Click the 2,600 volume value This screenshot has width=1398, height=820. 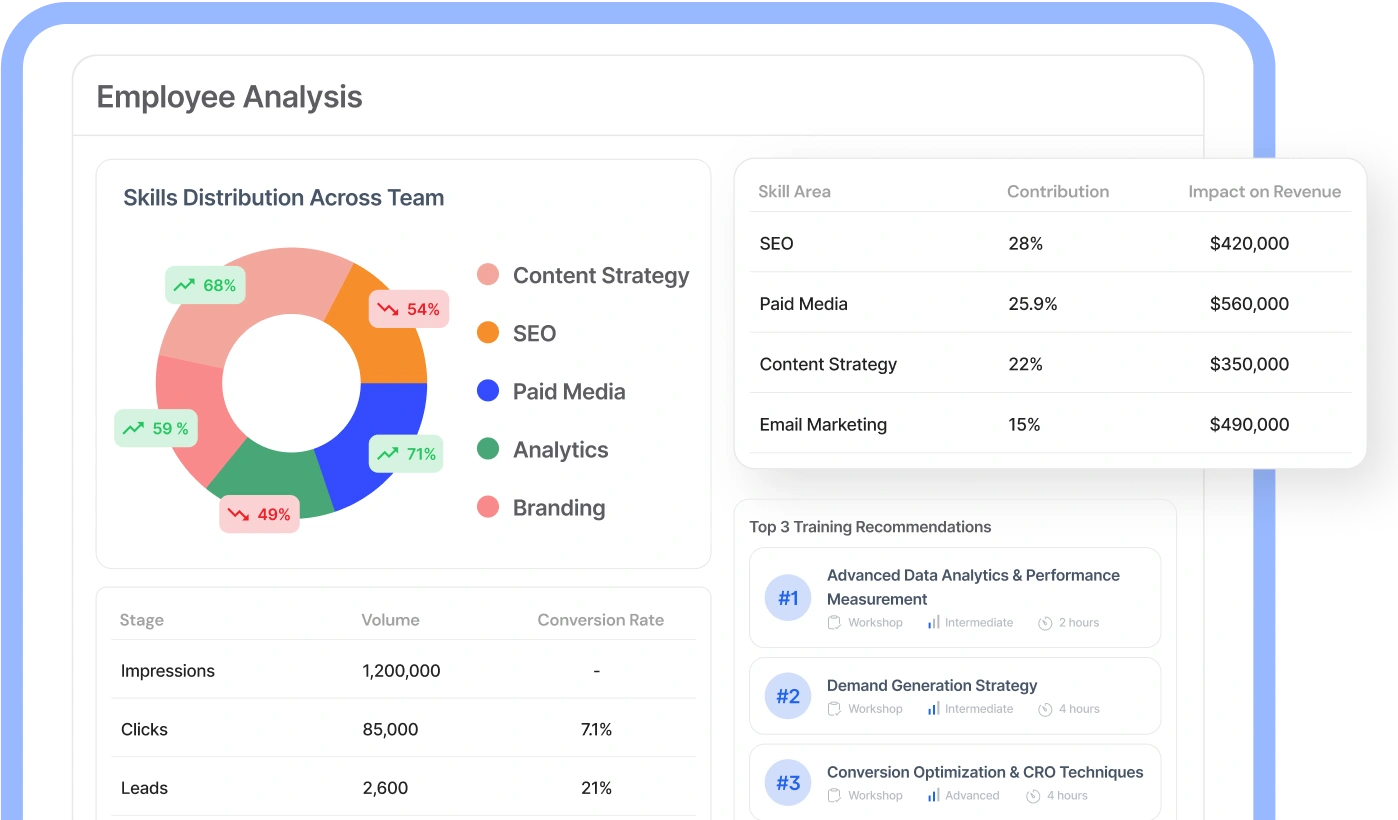pyautogui.click(x=385, y=788)
